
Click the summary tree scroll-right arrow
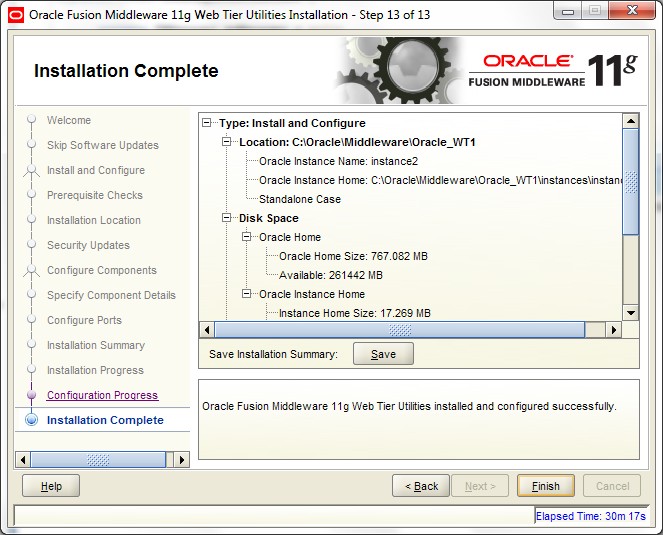pos(614,329)
